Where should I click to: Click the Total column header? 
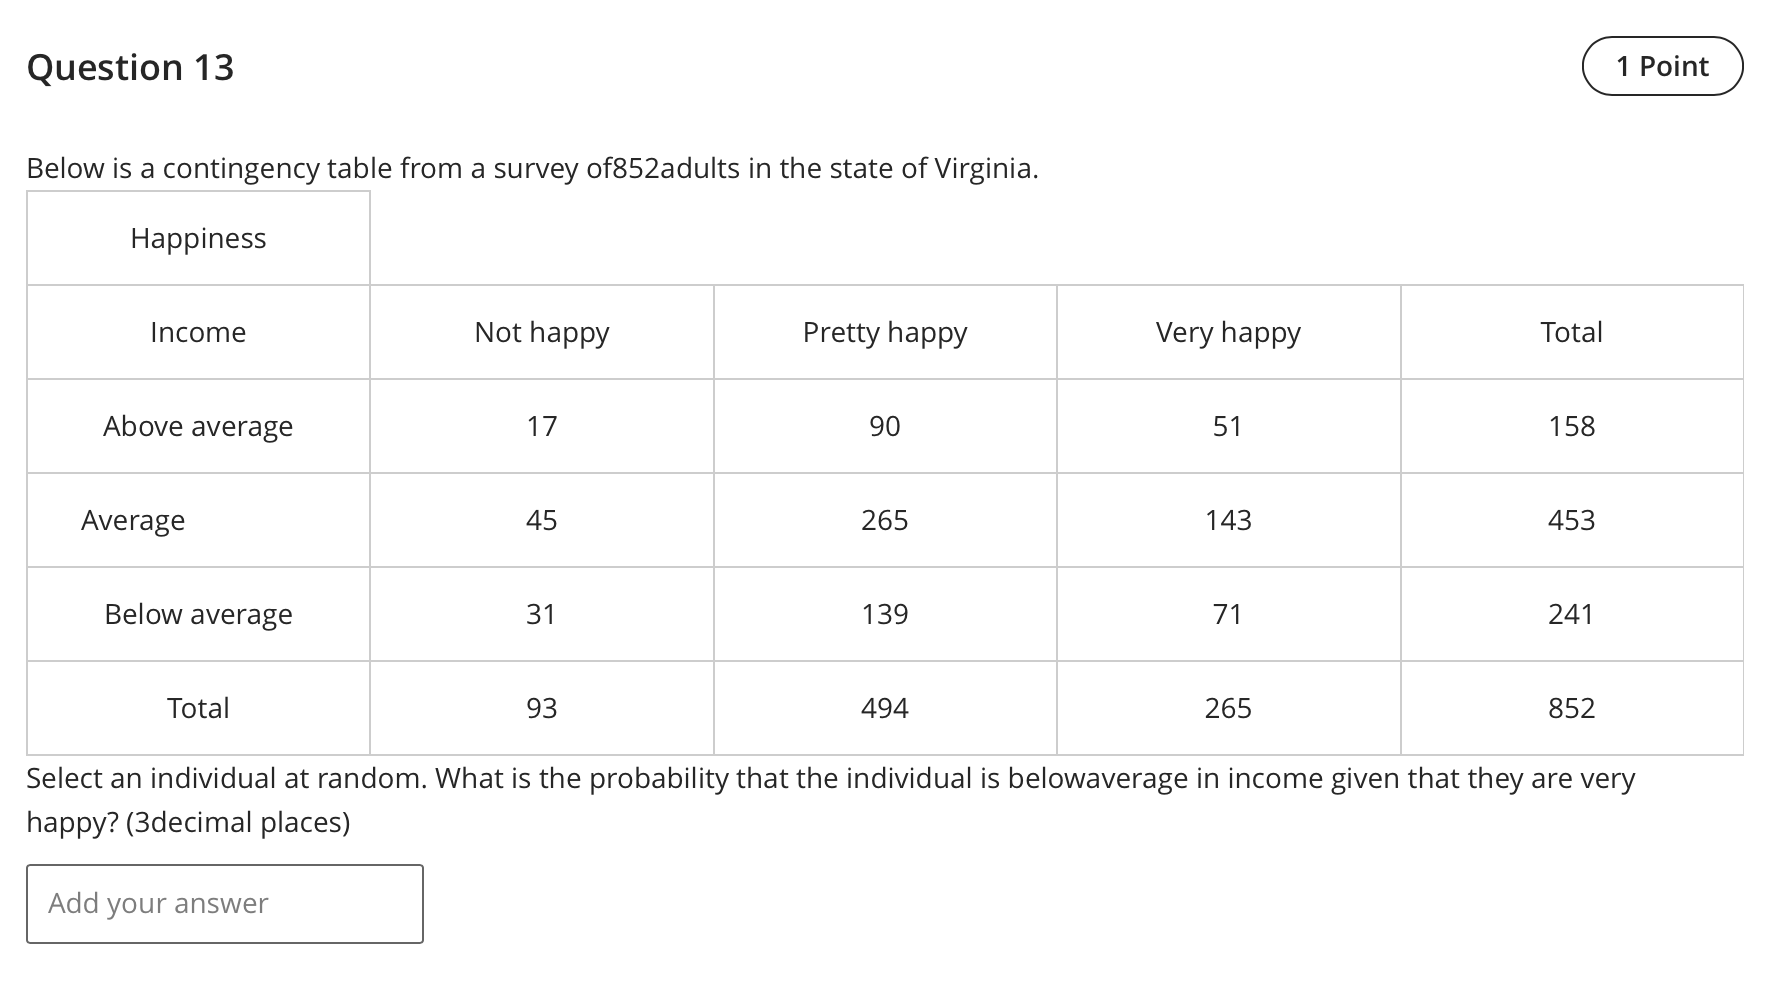[1571, 332]
